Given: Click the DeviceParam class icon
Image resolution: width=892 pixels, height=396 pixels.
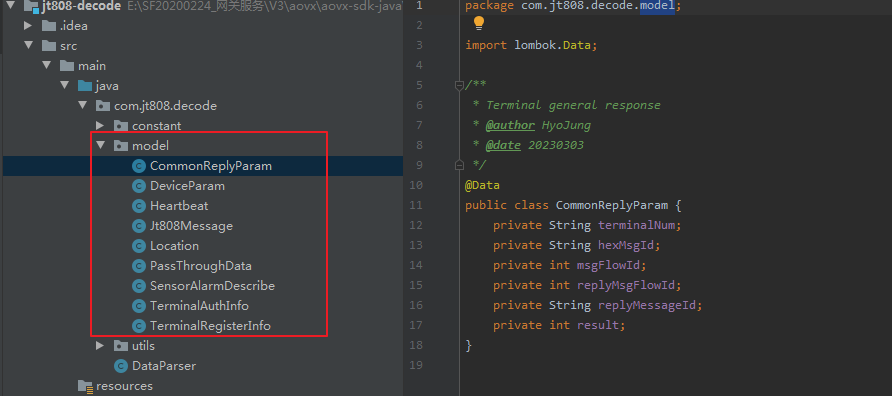Looking at the screenshot, I should (139, 185).
